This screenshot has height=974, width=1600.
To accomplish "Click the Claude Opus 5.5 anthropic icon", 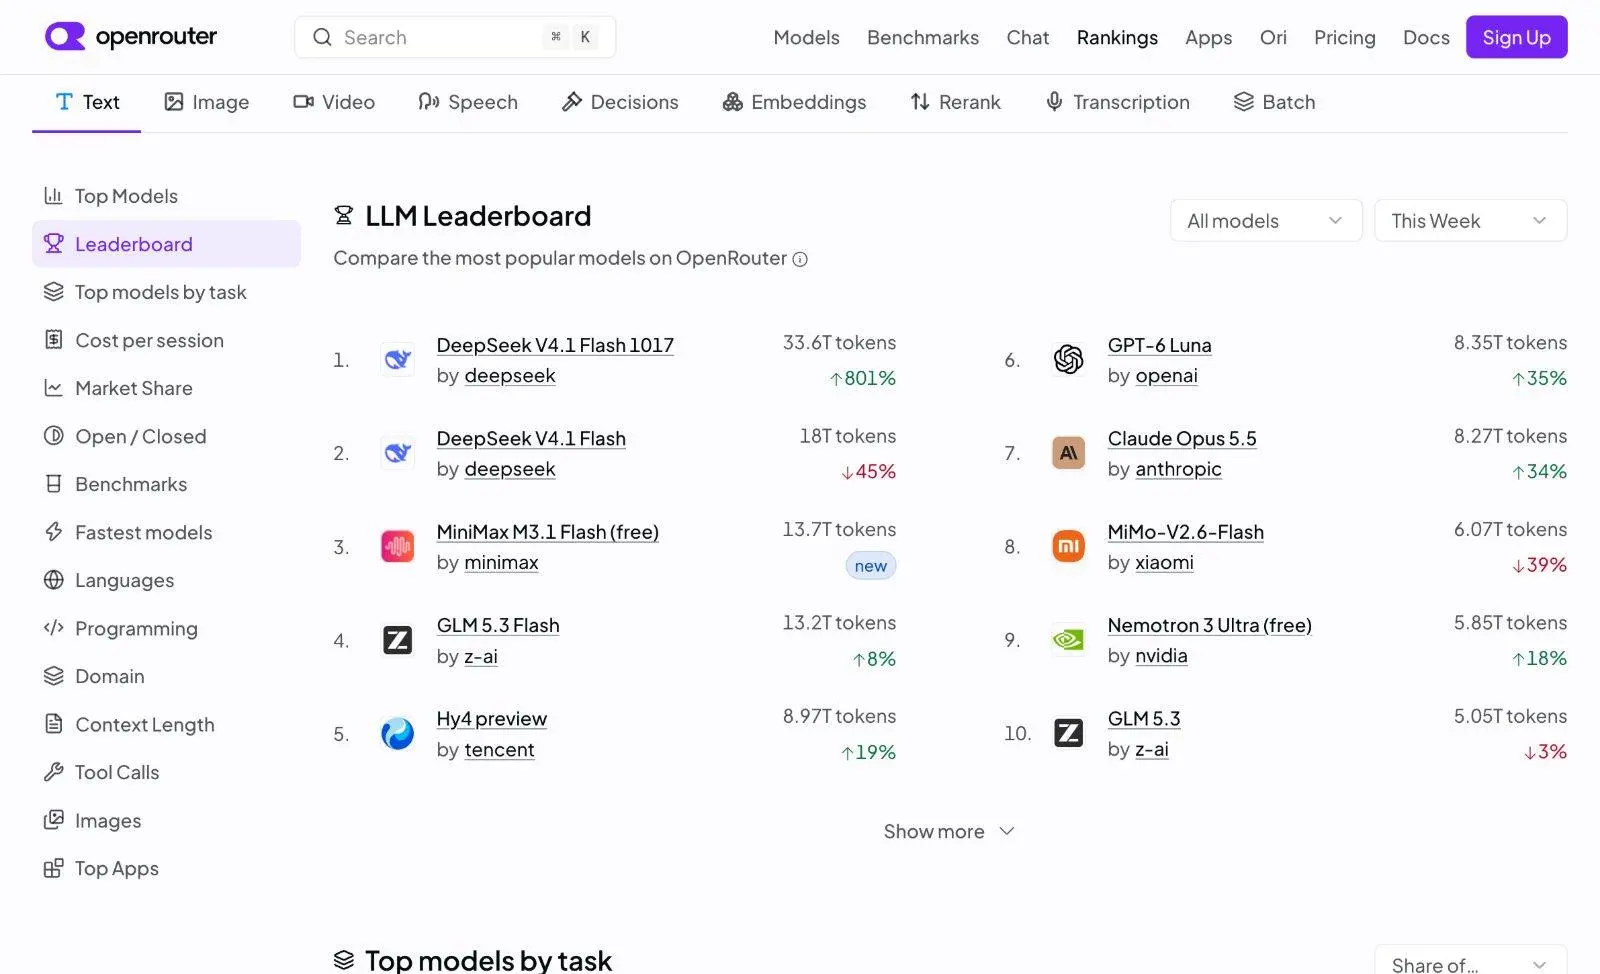I will click(1069, 453).
